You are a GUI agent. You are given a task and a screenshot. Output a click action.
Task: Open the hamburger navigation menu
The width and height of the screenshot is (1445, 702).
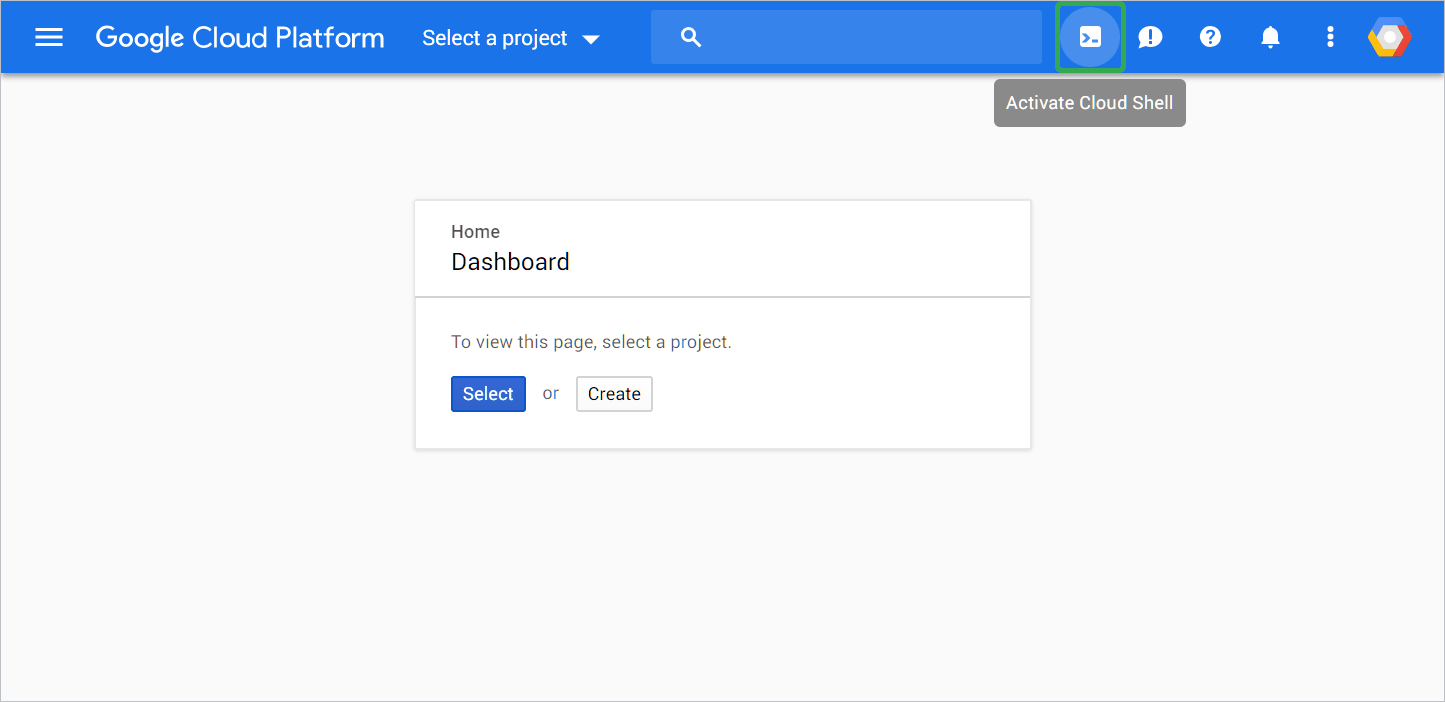(49, 38)
